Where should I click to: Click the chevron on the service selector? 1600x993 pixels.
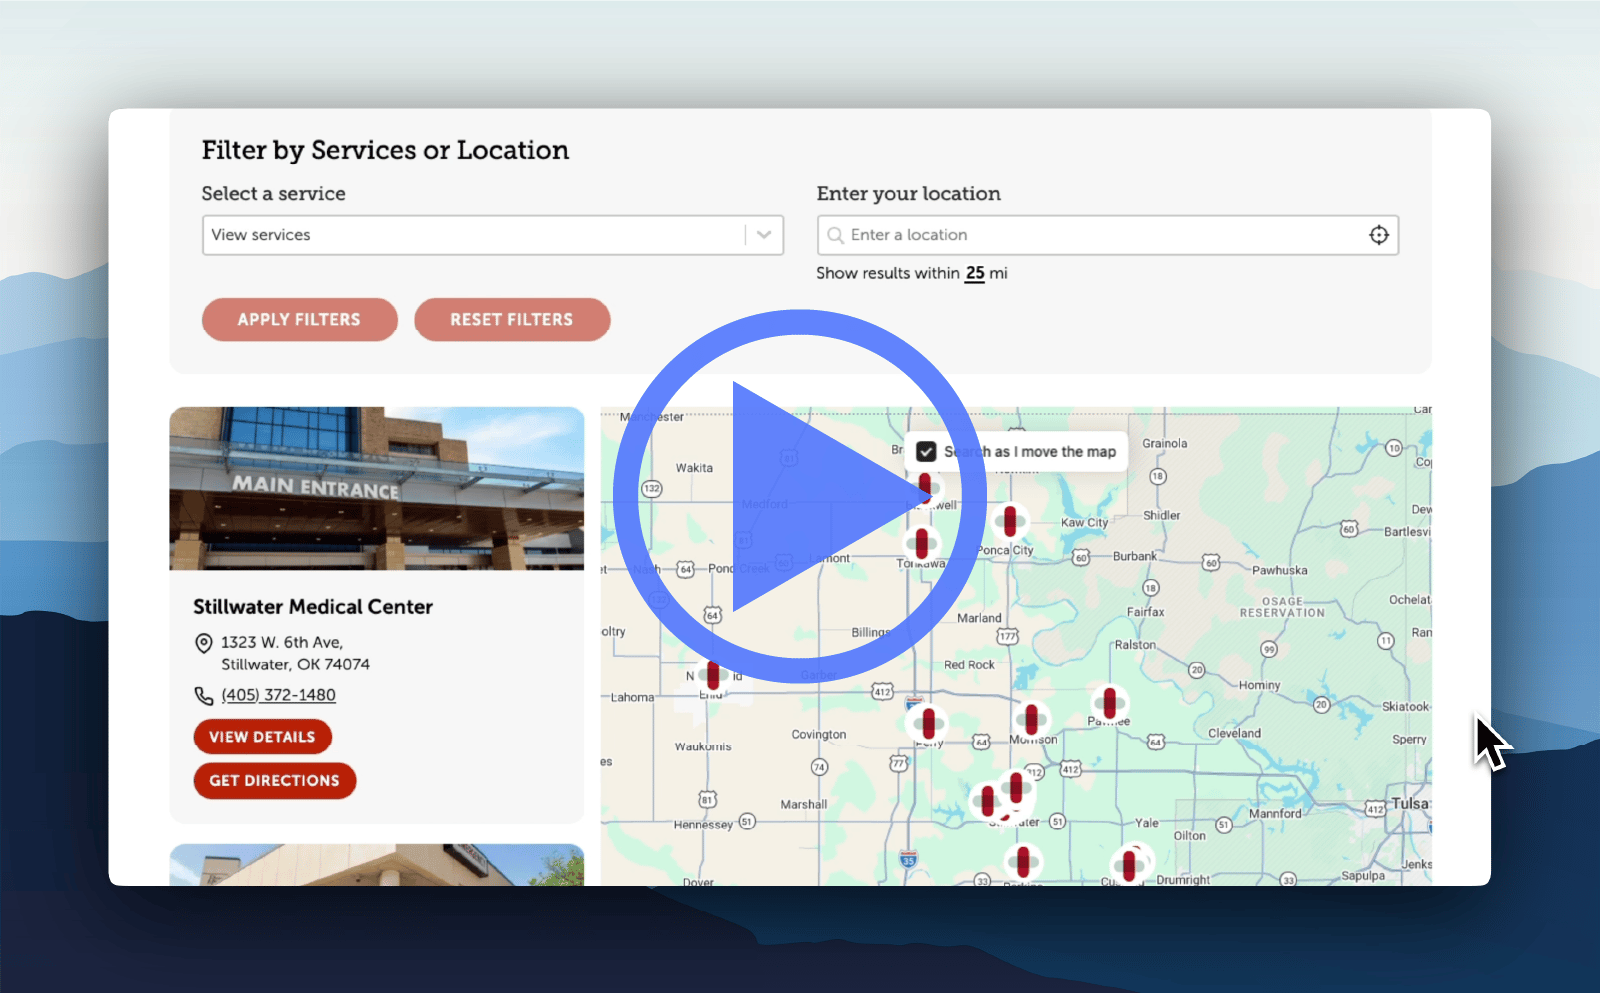(764, 235)
